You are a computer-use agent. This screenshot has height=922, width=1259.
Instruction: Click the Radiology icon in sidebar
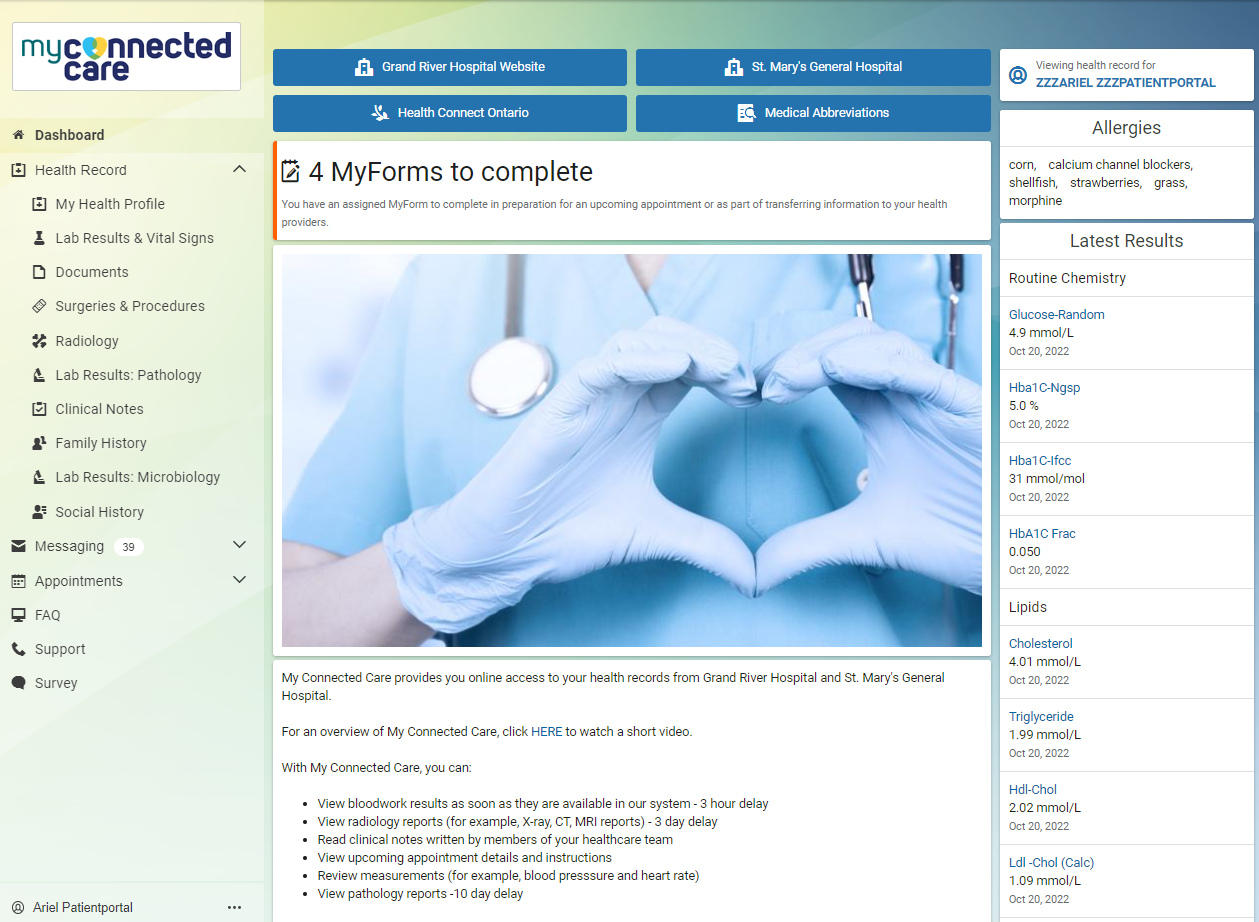click(x=39, y=341)
